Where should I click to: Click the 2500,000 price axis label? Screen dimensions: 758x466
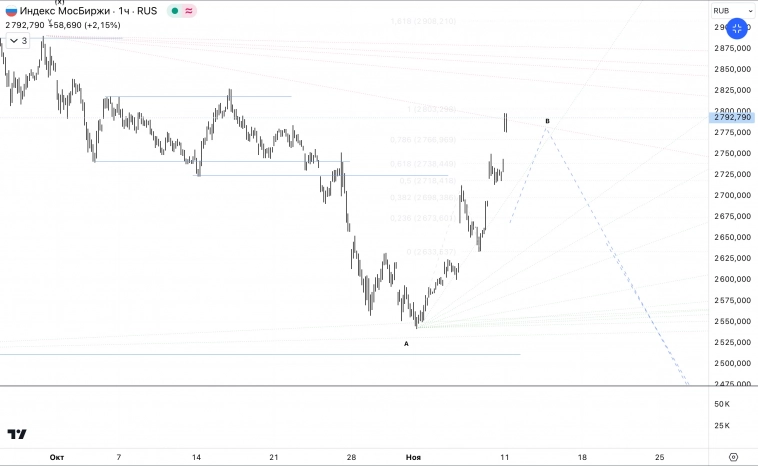(732, 363)
